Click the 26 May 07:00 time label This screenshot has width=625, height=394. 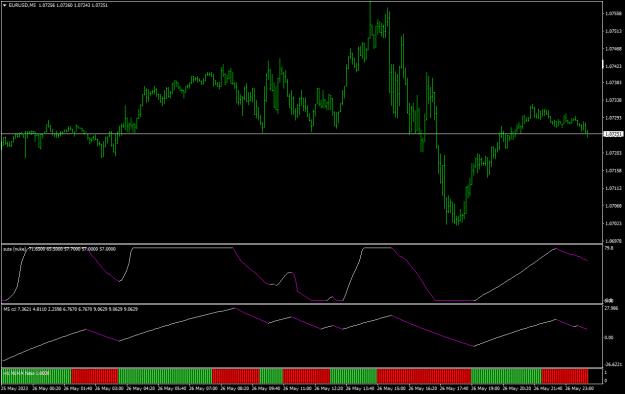203,388
